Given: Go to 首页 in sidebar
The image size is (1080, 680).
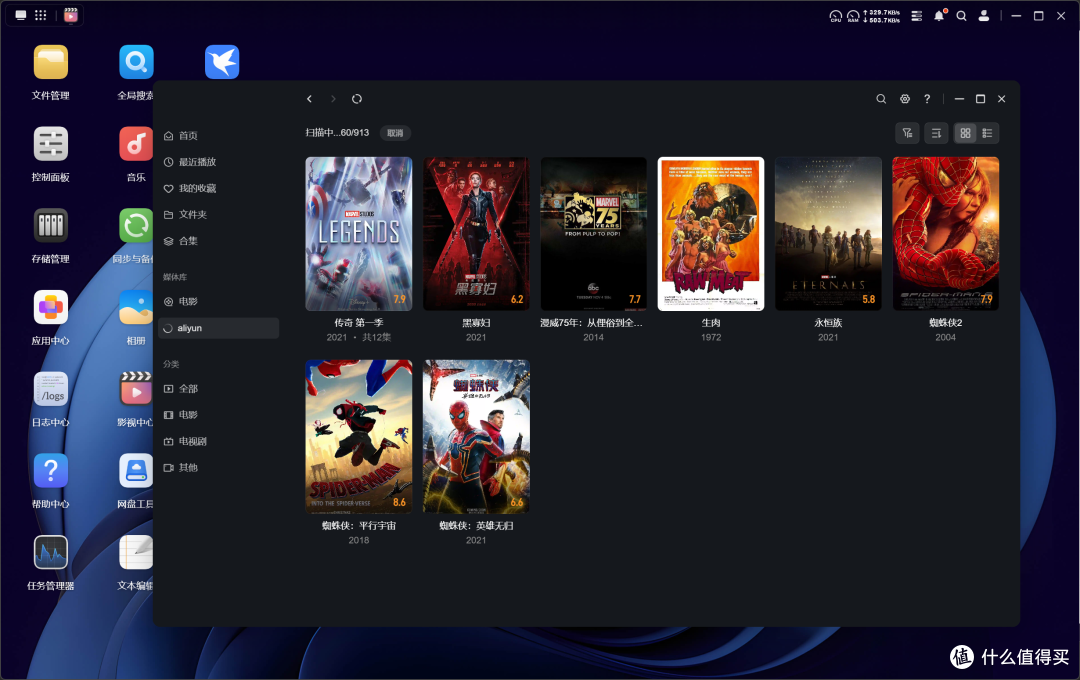Looking at the screenshot, I should click(218, 136).
